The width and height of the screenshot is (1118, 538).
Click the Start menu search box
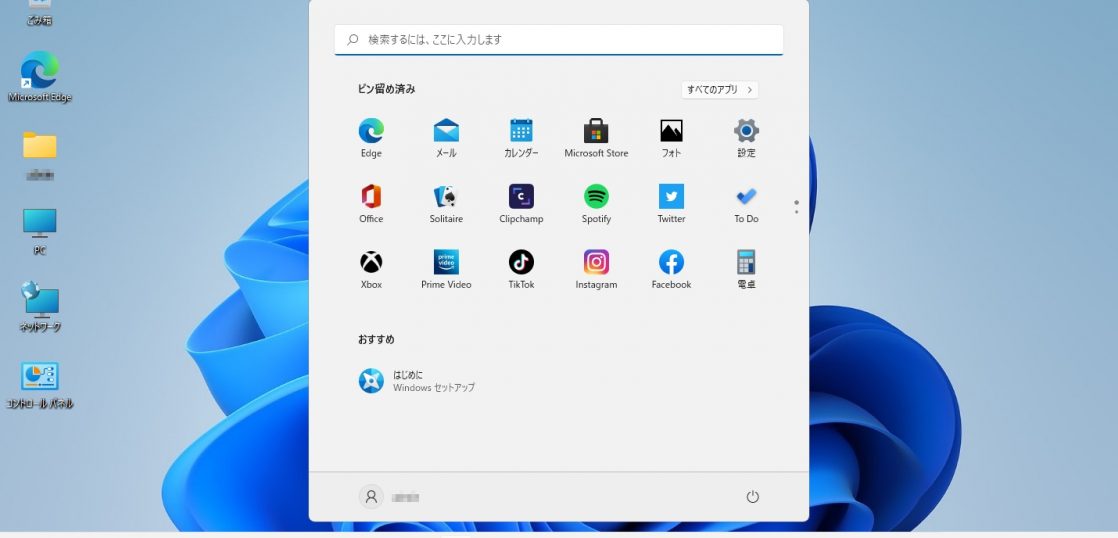tap(559, 40)
